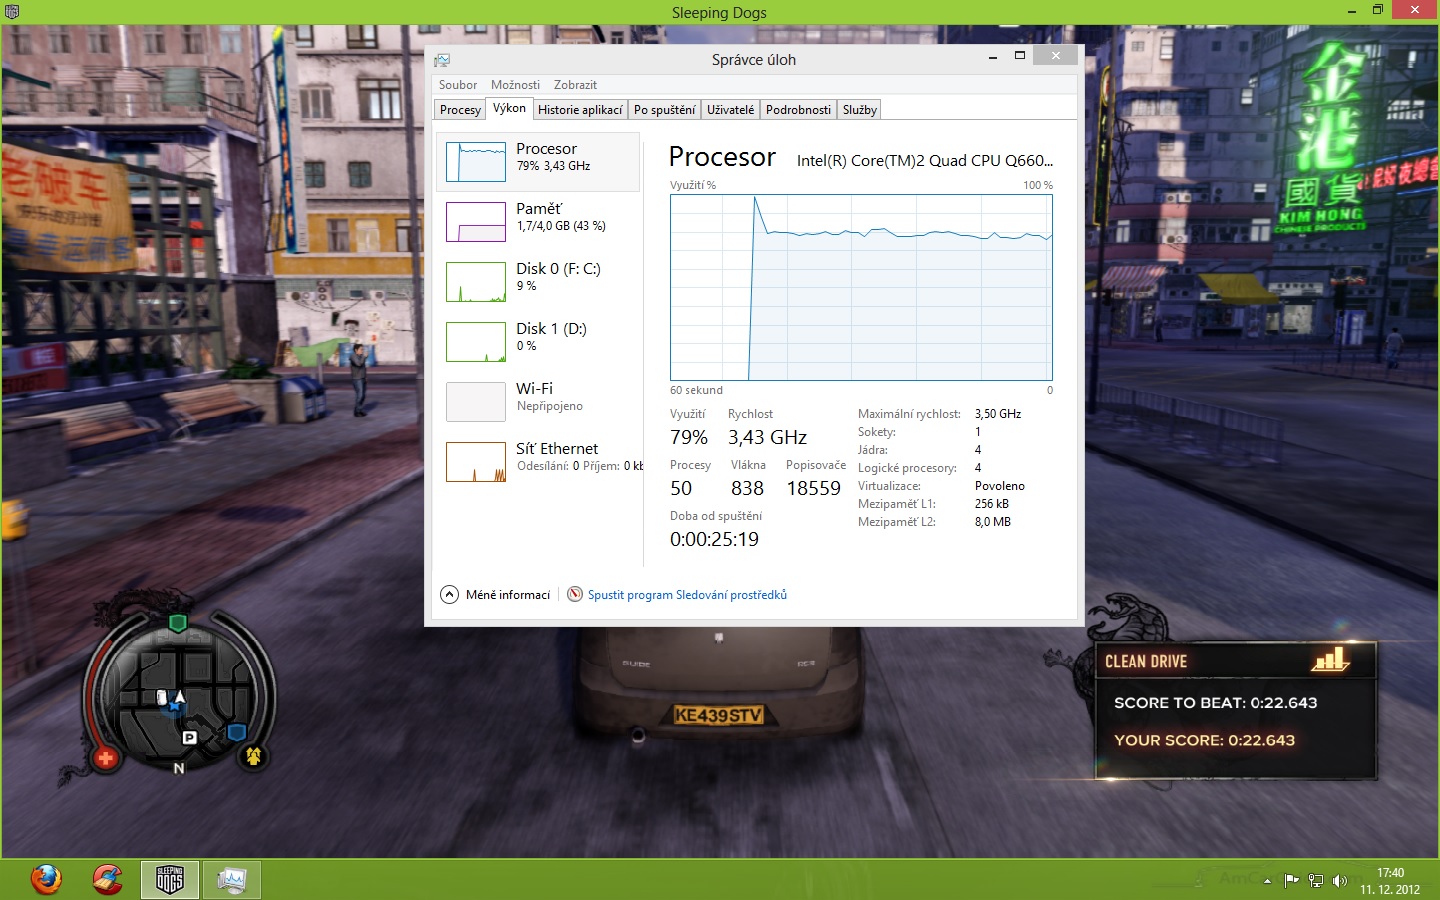Click the yellow icon at the minimap's lower right
The width and height of the screenshot is (1440, 900).
click(x=254, y=756)
